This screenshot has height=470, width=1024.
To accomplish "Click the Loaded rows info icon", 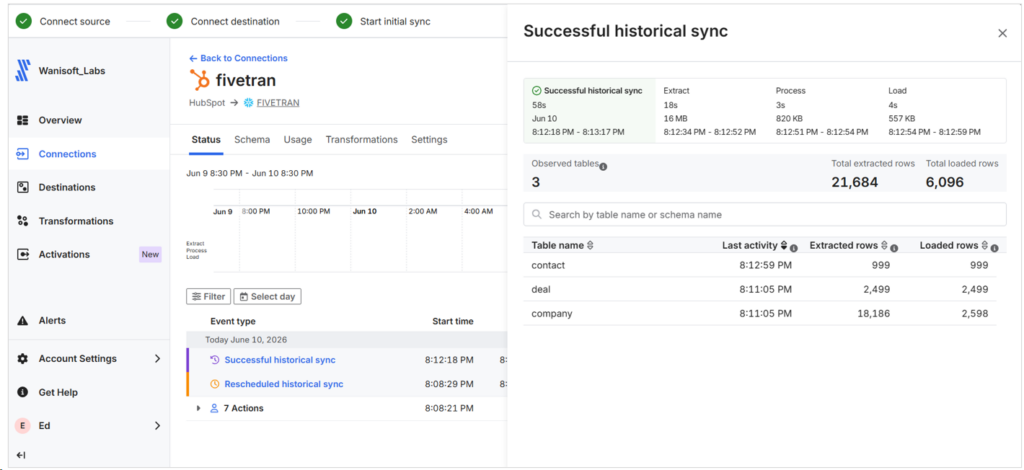I will pos(994,248).
